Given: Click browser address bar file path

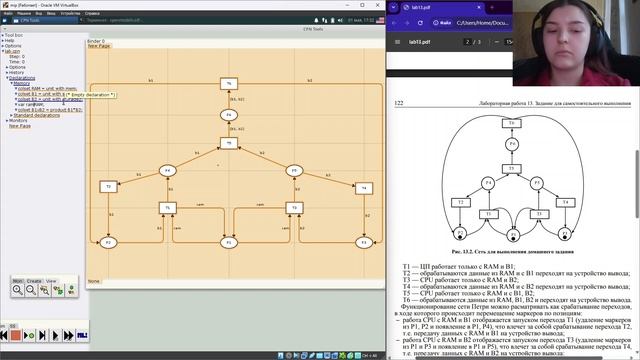Looking at the screenshot, I should (x=482, y=23).
